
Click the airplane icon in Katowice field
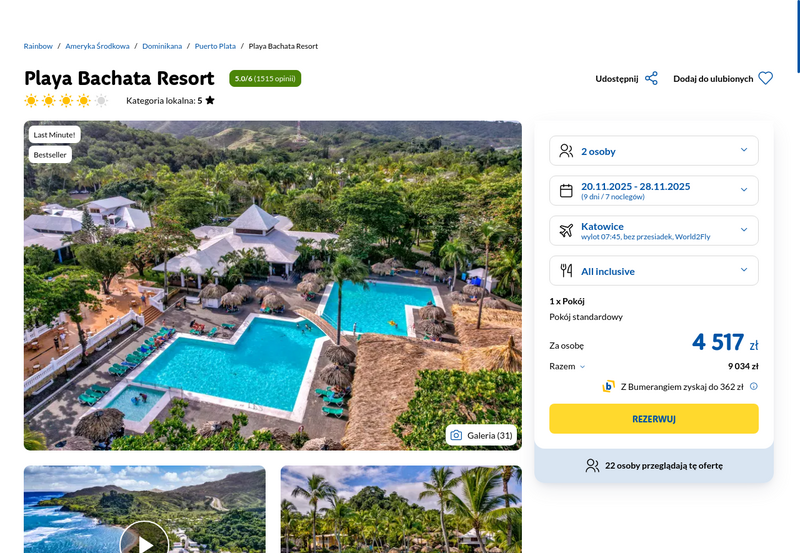tap(566, 231)
